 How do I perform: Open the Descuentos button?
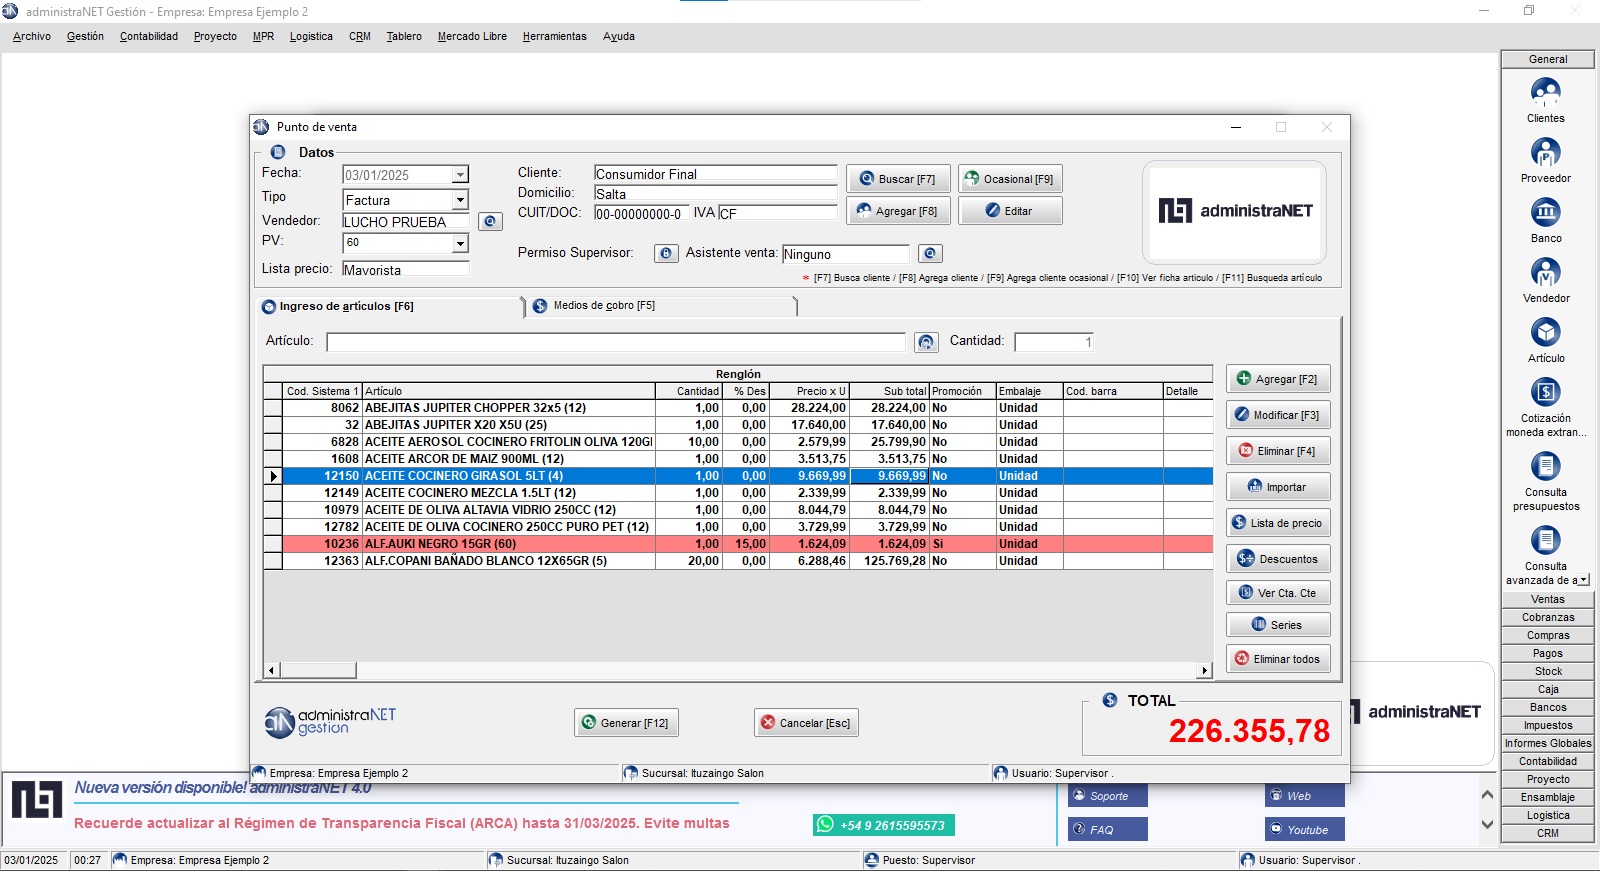pos(1278,559)
